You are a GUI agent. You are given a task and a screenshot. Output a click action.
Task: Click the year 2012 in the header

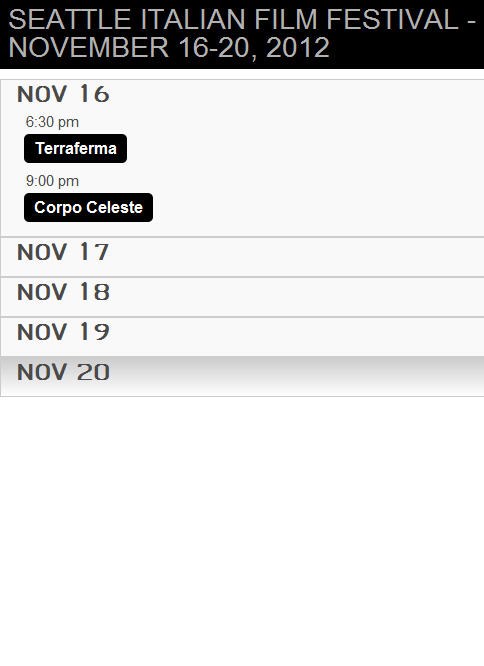298,47
